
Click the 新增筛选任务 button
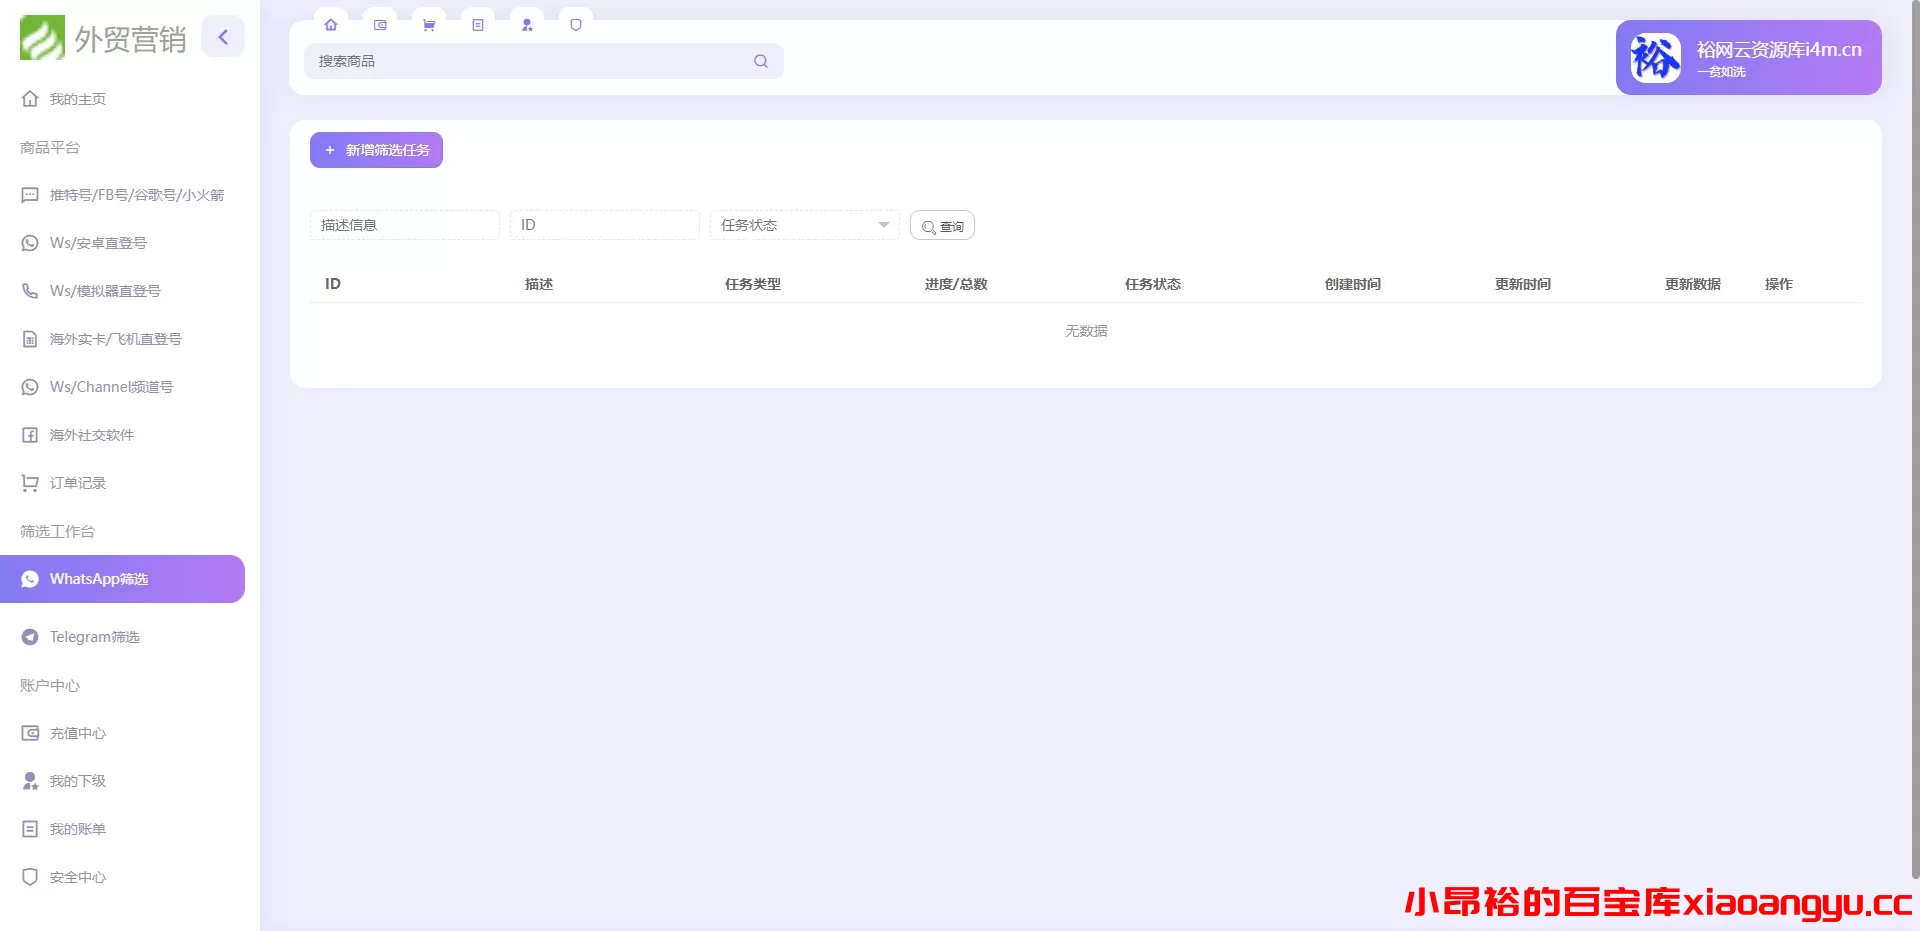pos(376,149)
